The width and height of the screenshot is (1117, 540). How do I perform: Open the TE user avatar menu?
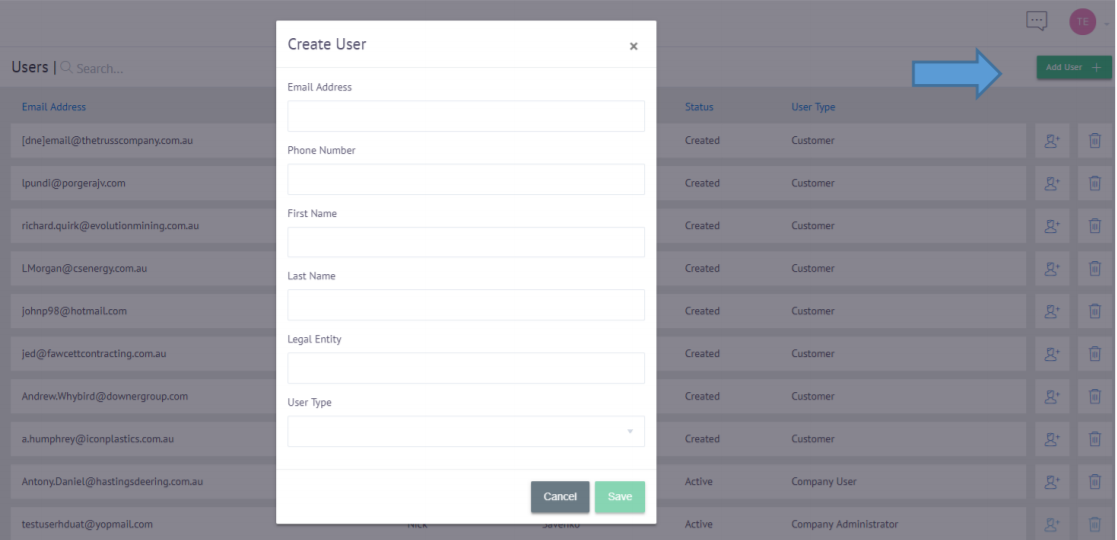tap(1082, 21)
